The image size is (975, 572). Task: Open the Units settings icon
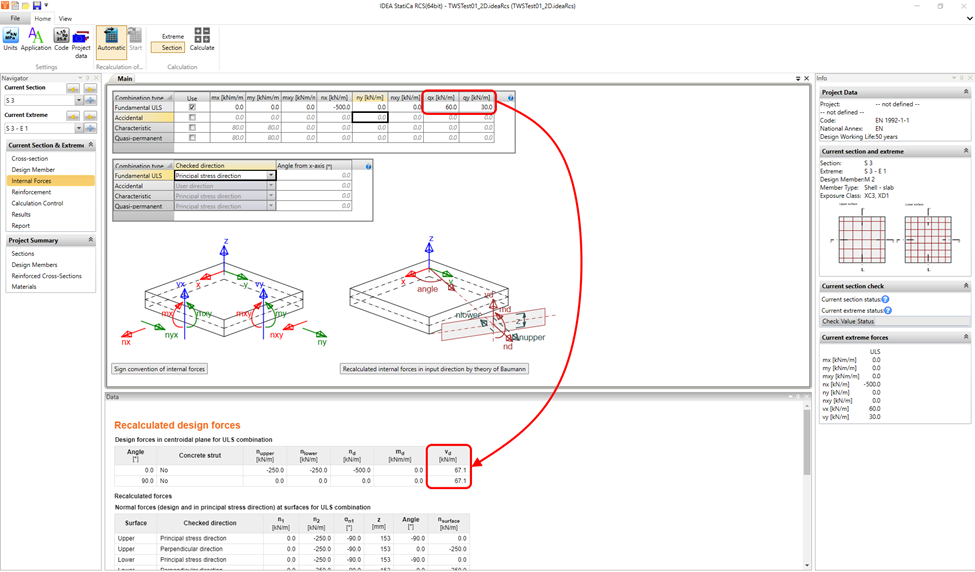pyautogui.click(x=11, y=39)
